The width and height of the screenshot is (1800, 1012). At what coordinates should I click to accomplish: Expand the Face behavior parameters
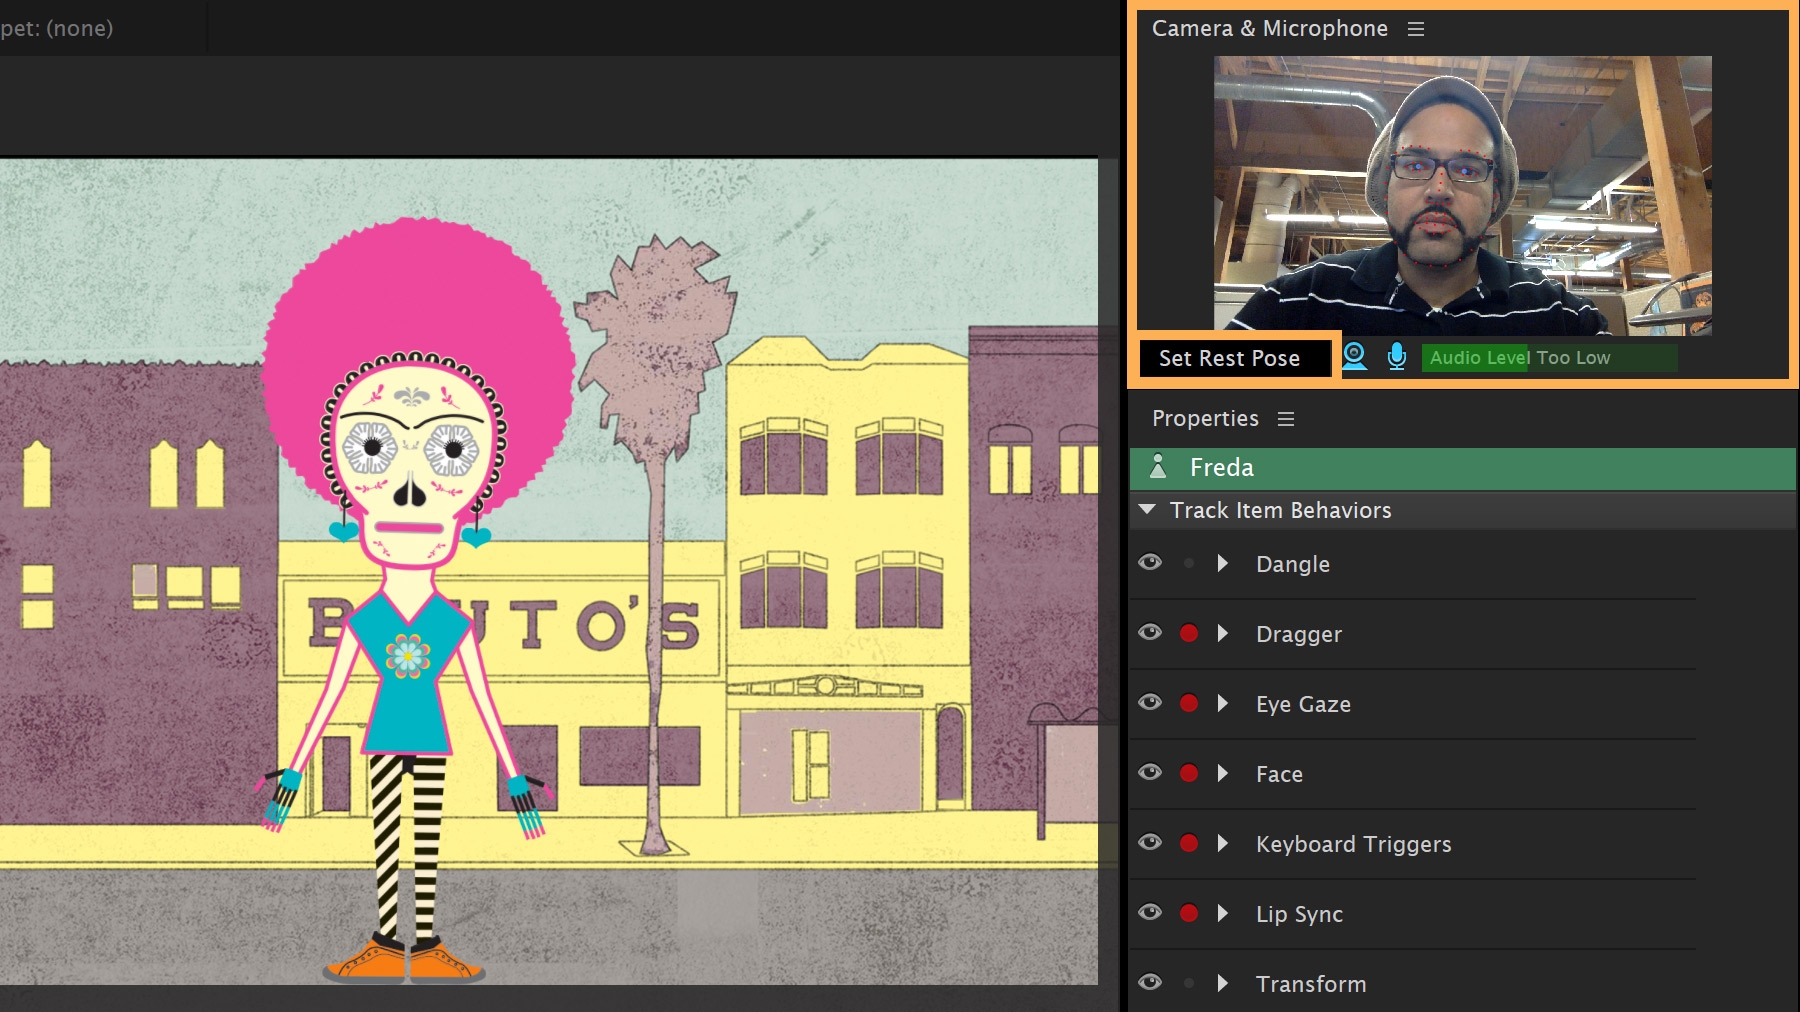[x=1222, y=773]
